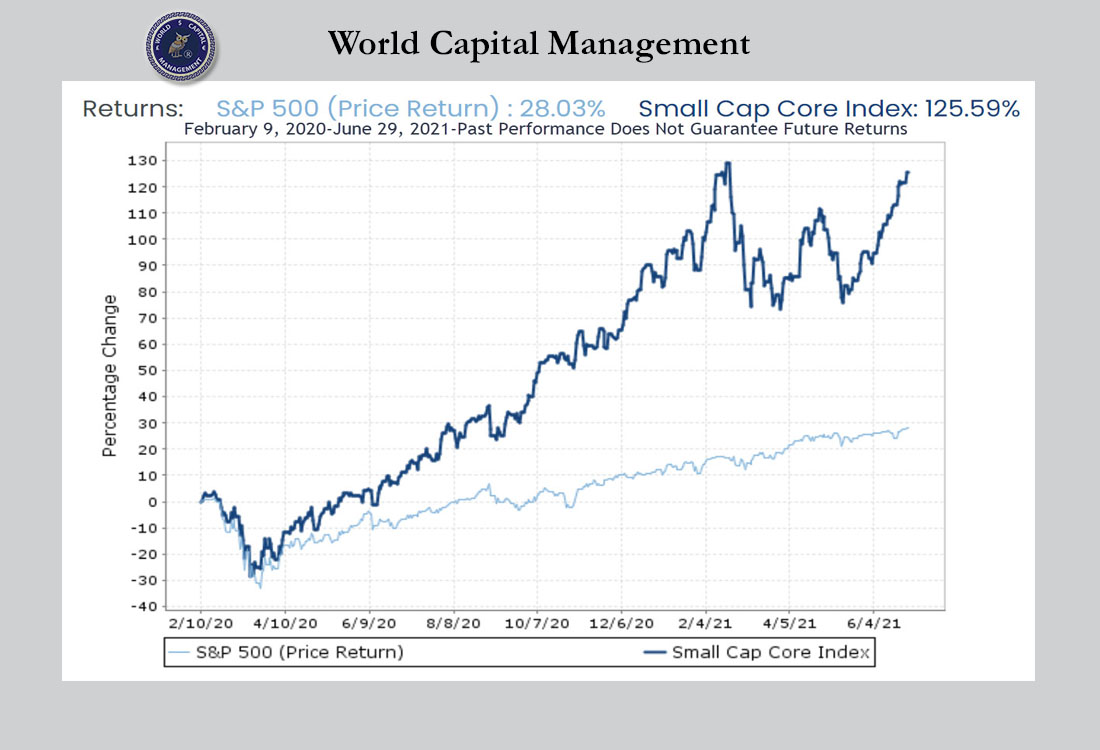Click 'S&P 500 (Price Return) : 28.03%' text
The height and width of the screenshot is (750, 1100).
tap(410, 109)
